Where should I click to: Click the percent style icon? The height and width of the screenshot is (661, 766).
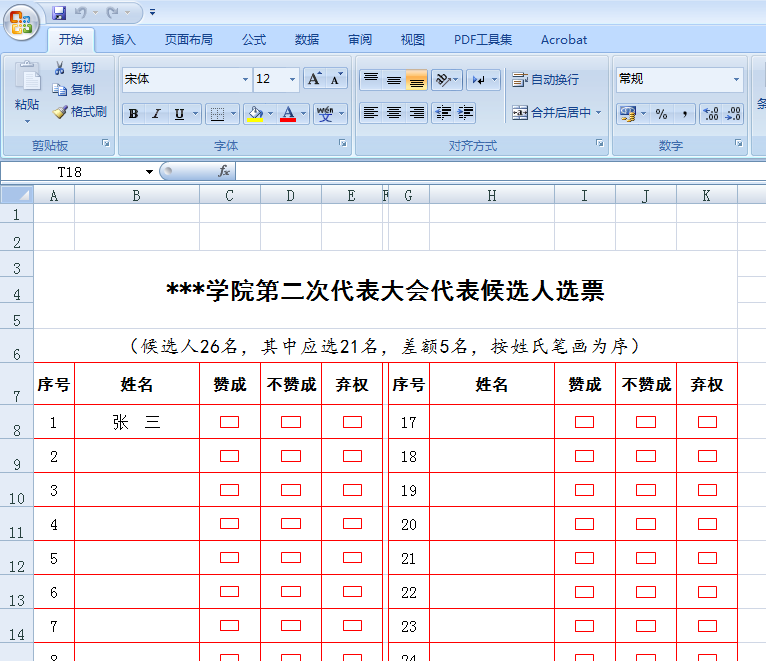(661, 114)
